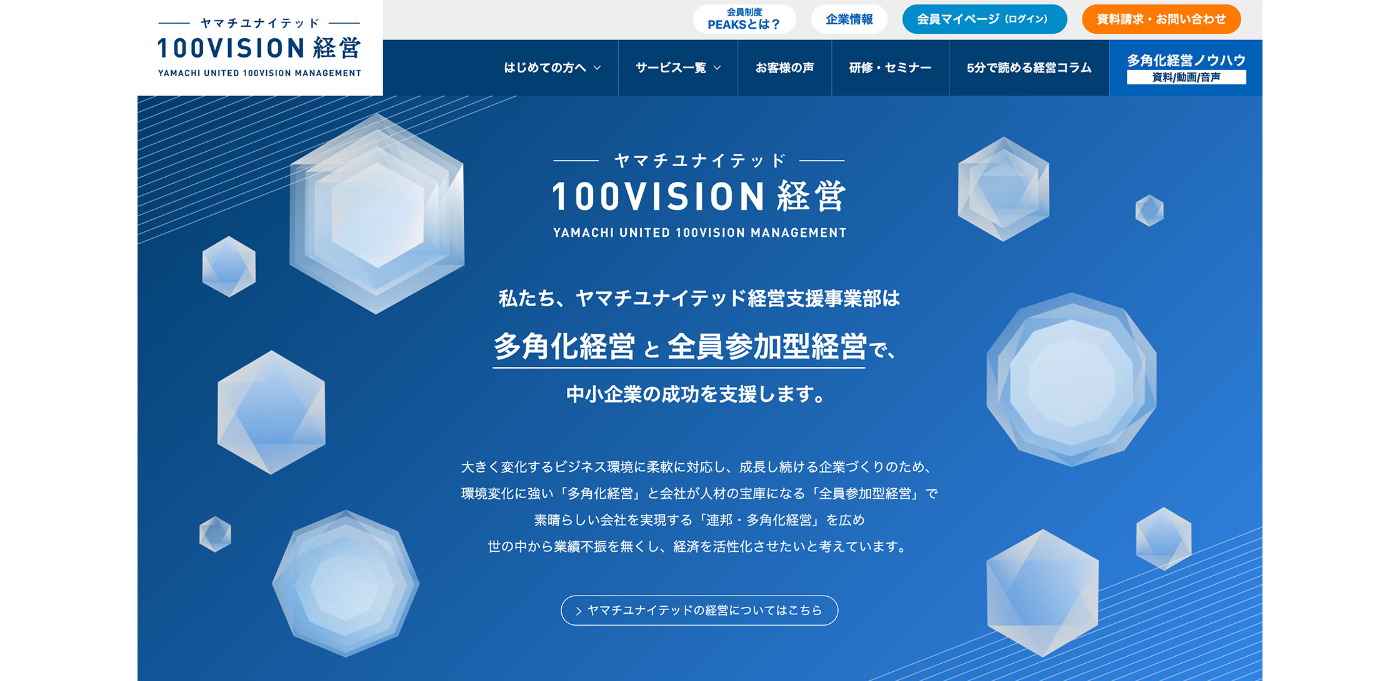Click the large rounded polygon crystal on right side
The height and width of the screenshot is (681, 1400).
tap(1071, 380)
